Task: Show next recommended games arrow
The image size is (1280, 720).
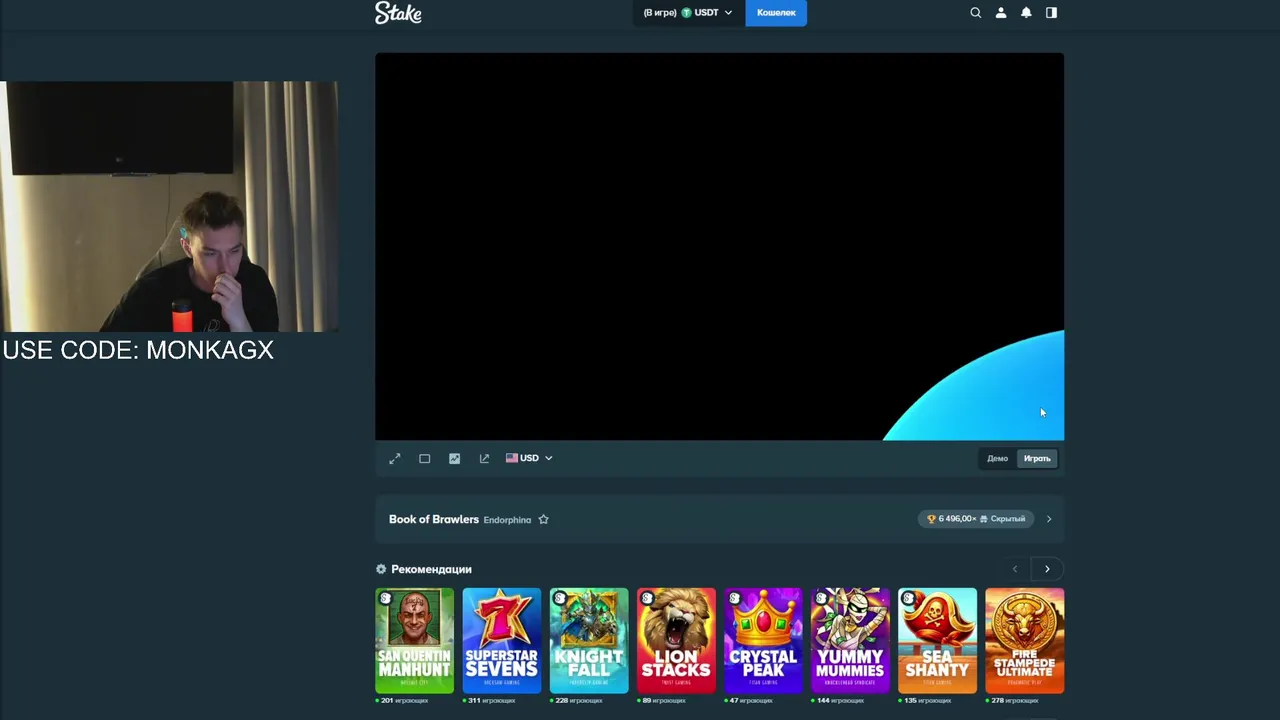Action: pyautogui.click(x=1047, y=569)
